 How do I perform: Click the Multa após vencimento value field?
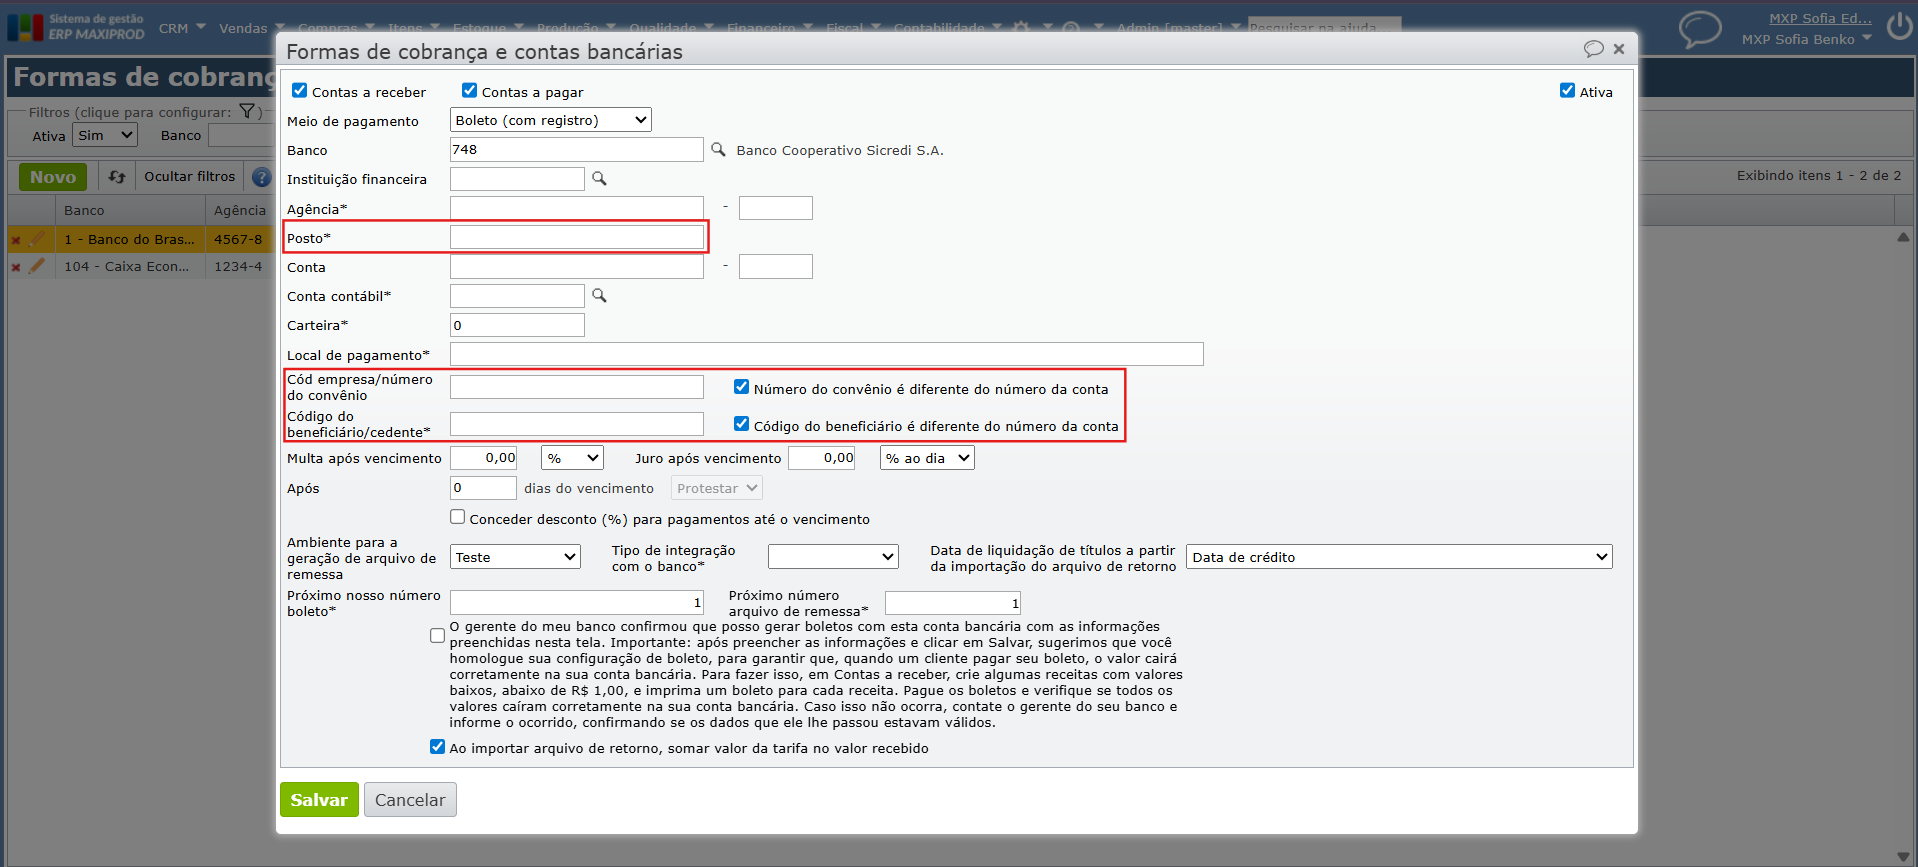click(x=483, y=458)
